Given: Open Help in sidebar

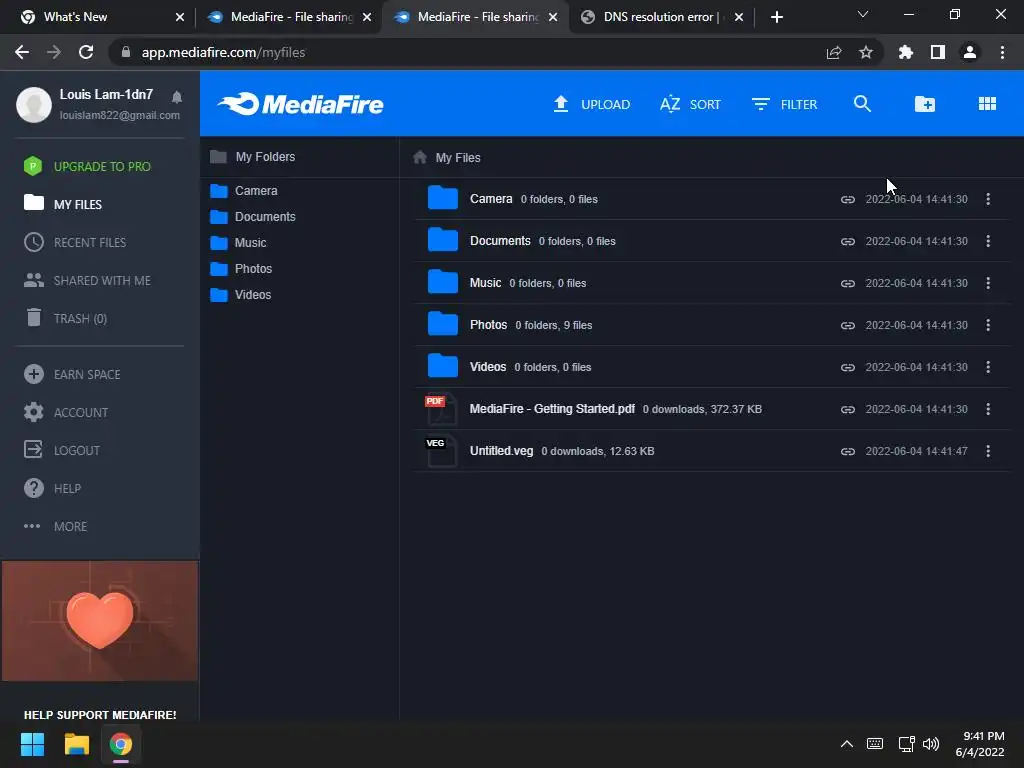Looking at the screenshot, I should click(x=52, y=488).
